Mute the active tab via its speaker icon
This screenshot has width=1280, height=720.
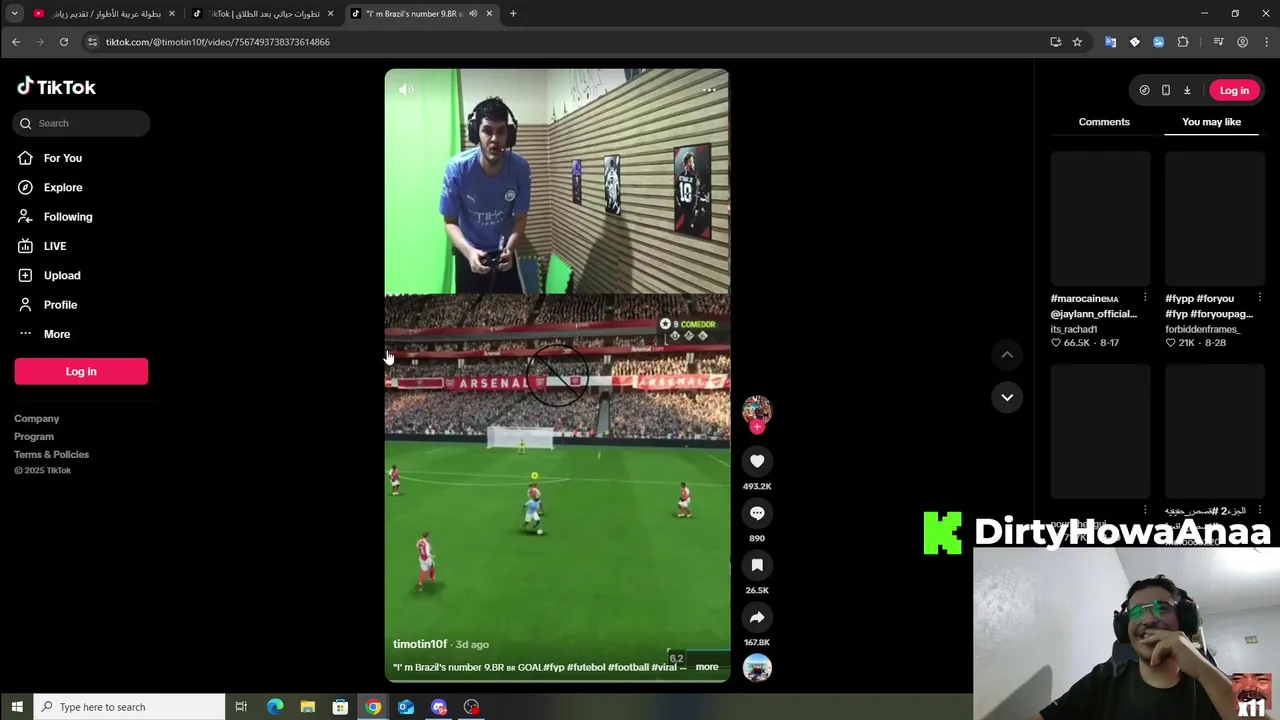click(x=473, y=14)
